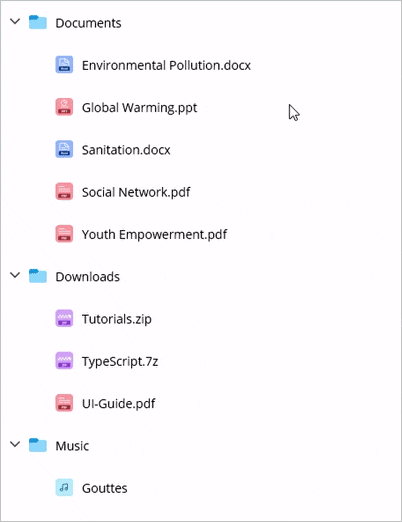The image size is (402, 522).
Task: Select the Music folder label
Action: coord(72,446)
